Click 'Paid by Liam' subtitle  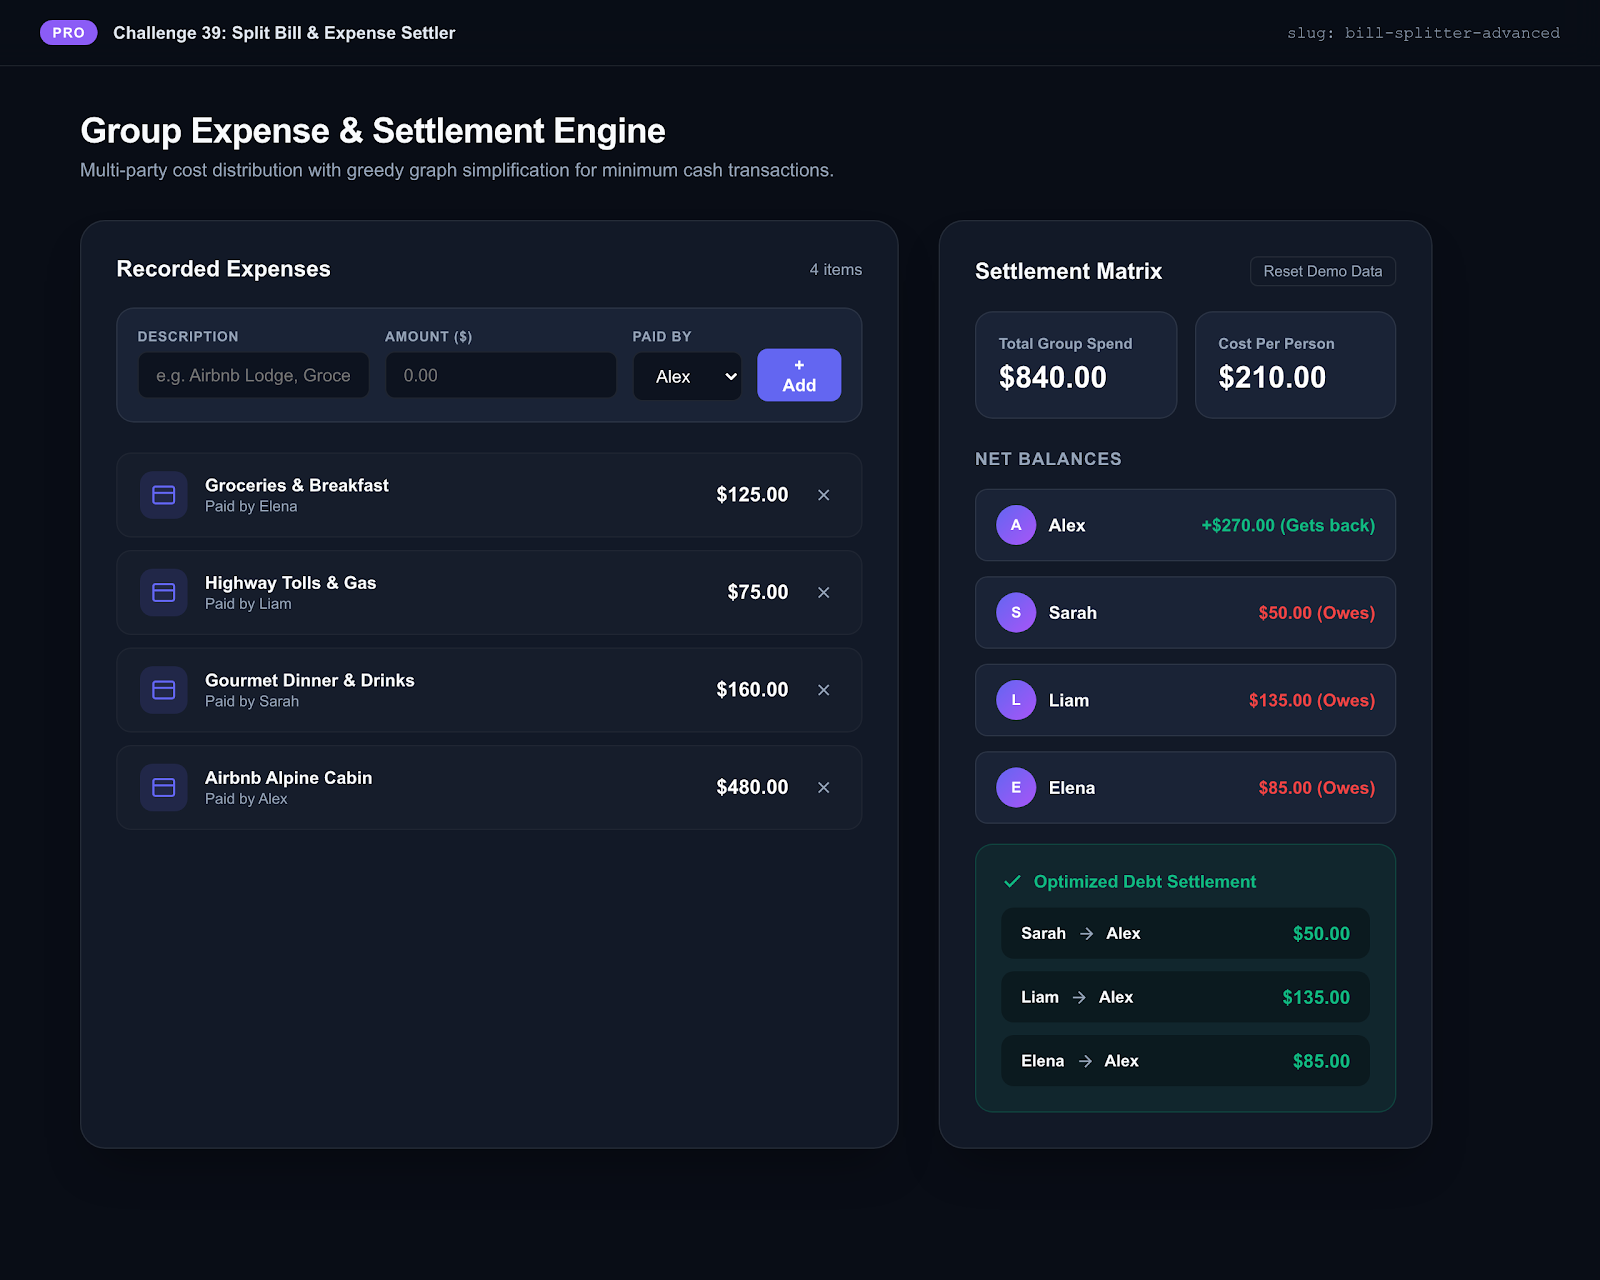248,604
